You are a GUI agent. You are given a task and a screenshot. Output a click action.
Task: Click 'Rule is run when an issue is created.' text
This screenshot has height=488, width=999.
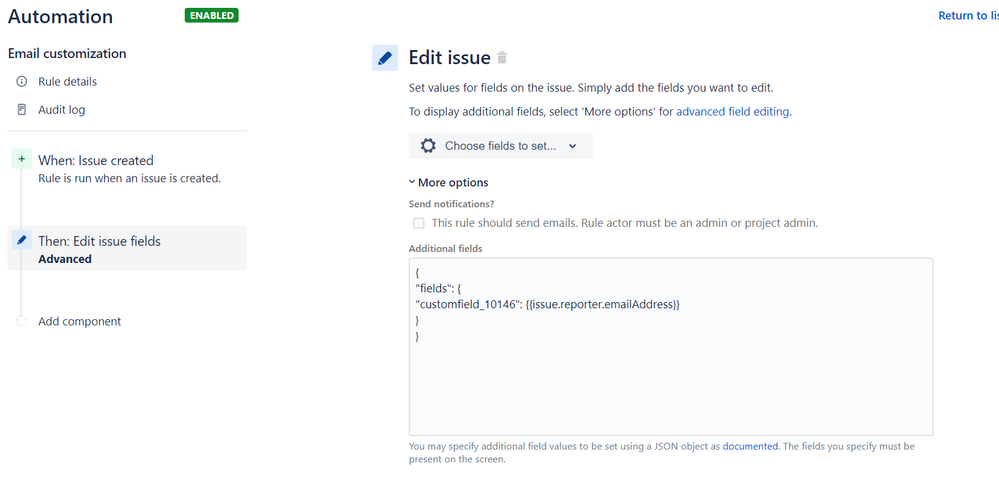(129, 178)
